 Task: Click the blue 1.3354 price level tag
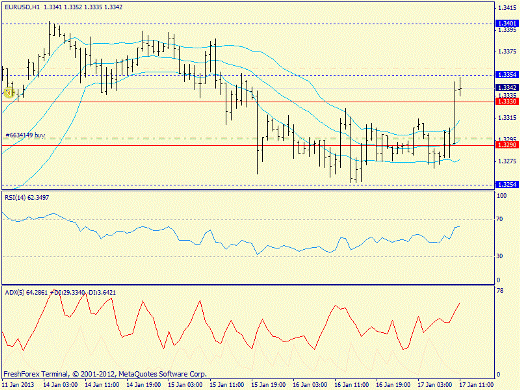(x=507, y=74)
